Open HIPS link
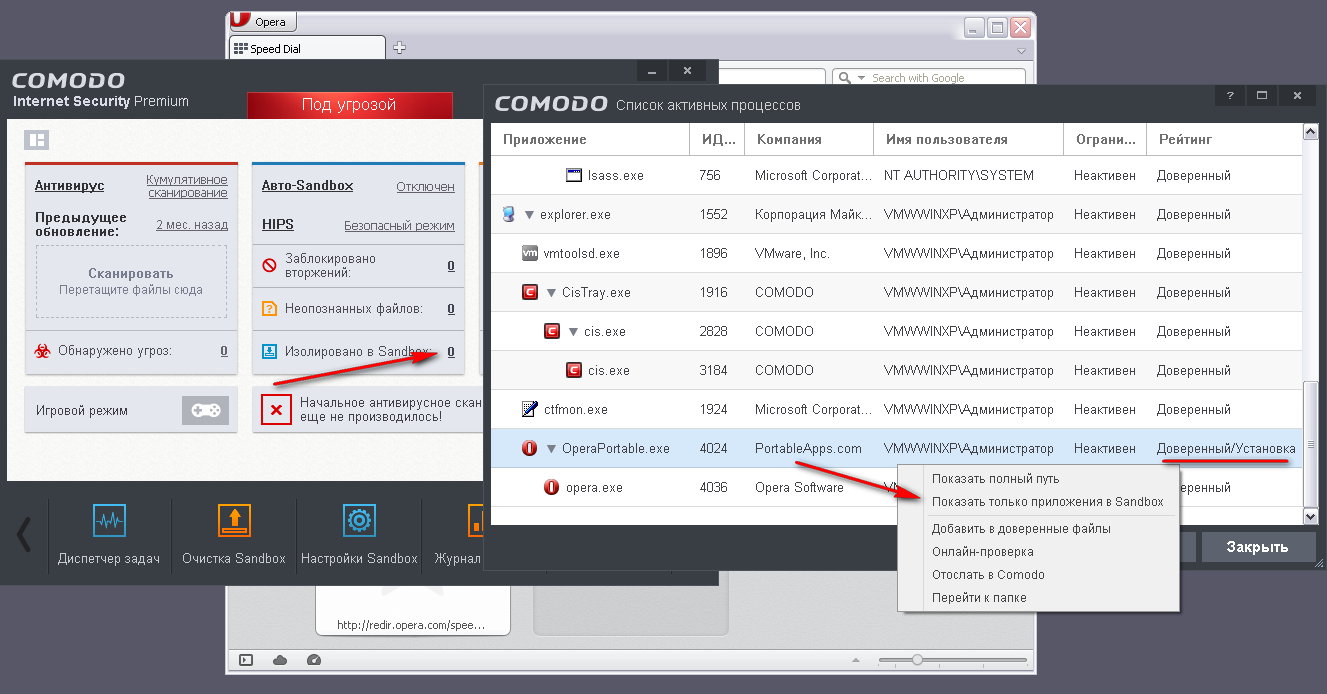 [x=278, y=225]
